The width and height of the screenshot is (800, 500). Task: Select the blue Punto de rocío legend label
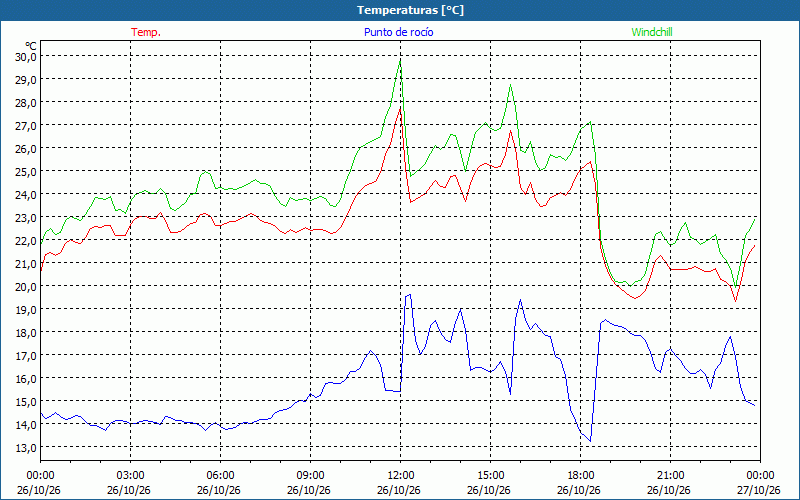tap(398, 32)
